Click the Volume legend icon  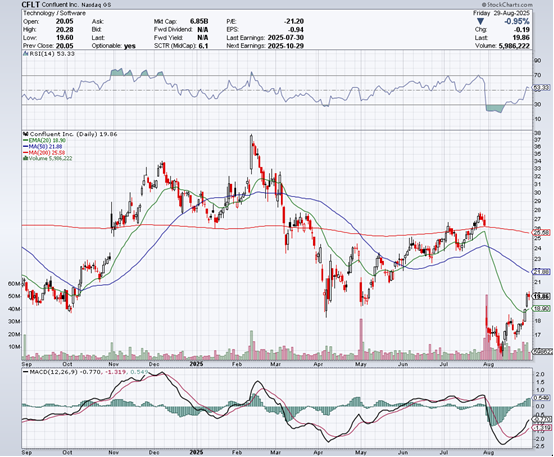click(25, 158)
